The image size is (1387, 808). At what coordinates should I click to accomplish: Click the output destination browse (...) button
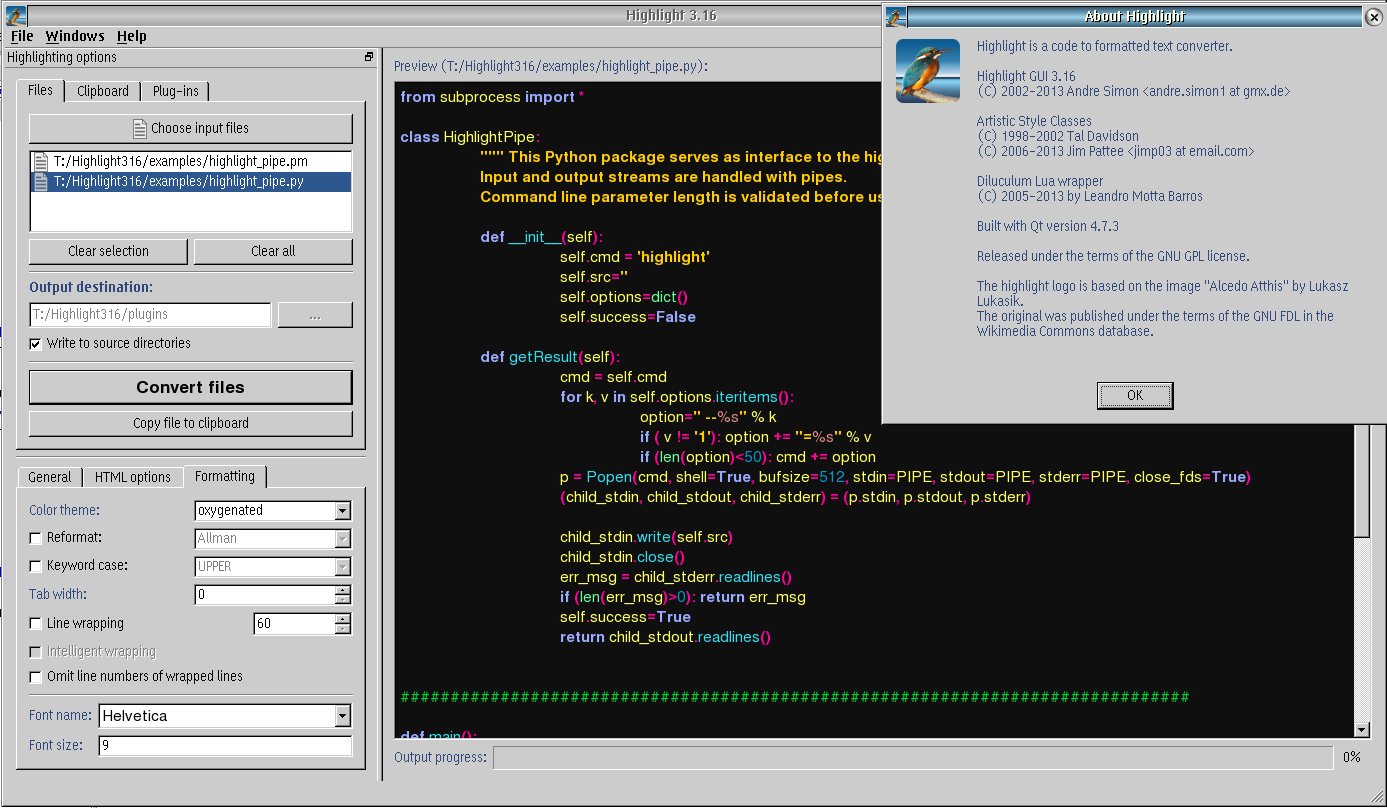(315, 315)
